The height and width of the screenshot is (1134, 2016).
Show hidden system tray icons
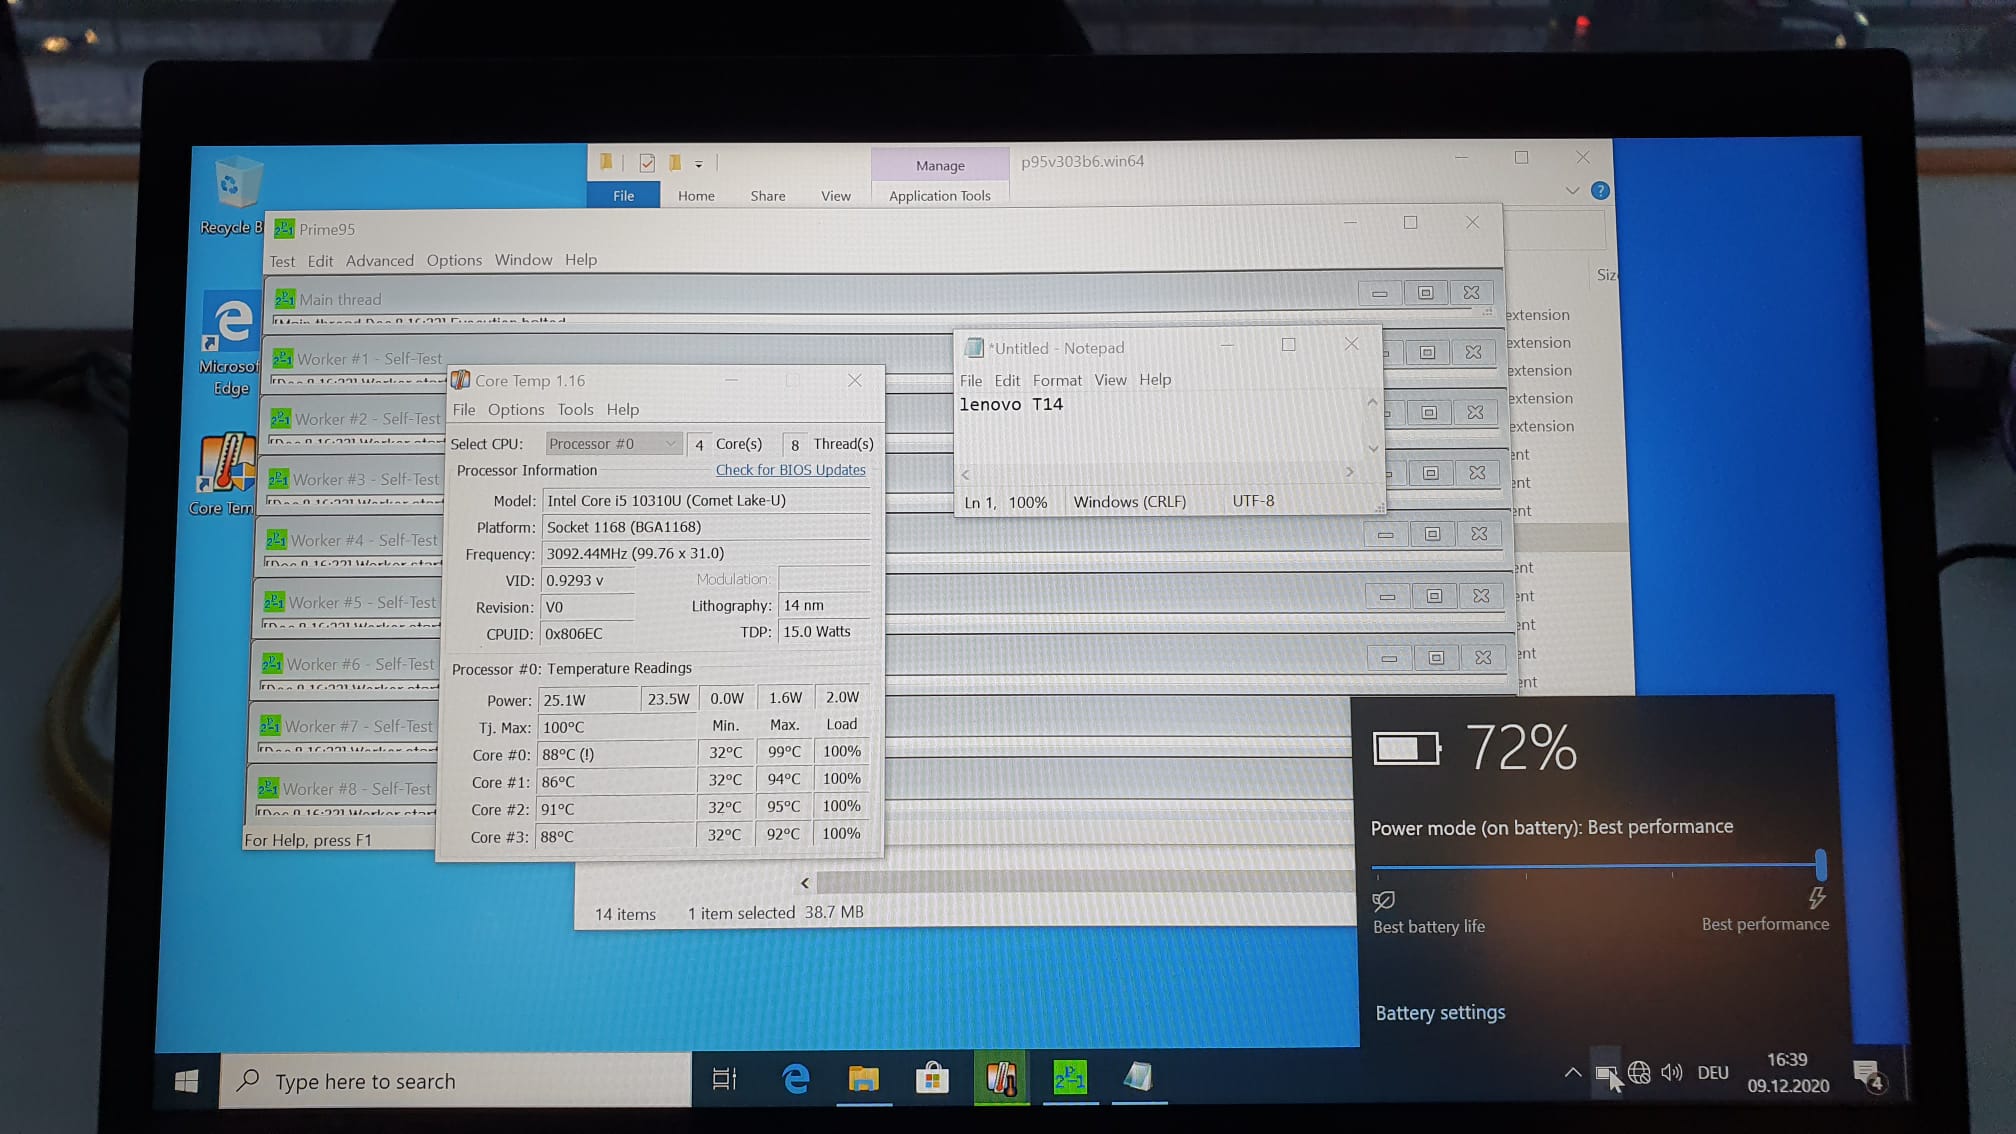click(x=1572, y=1073)
